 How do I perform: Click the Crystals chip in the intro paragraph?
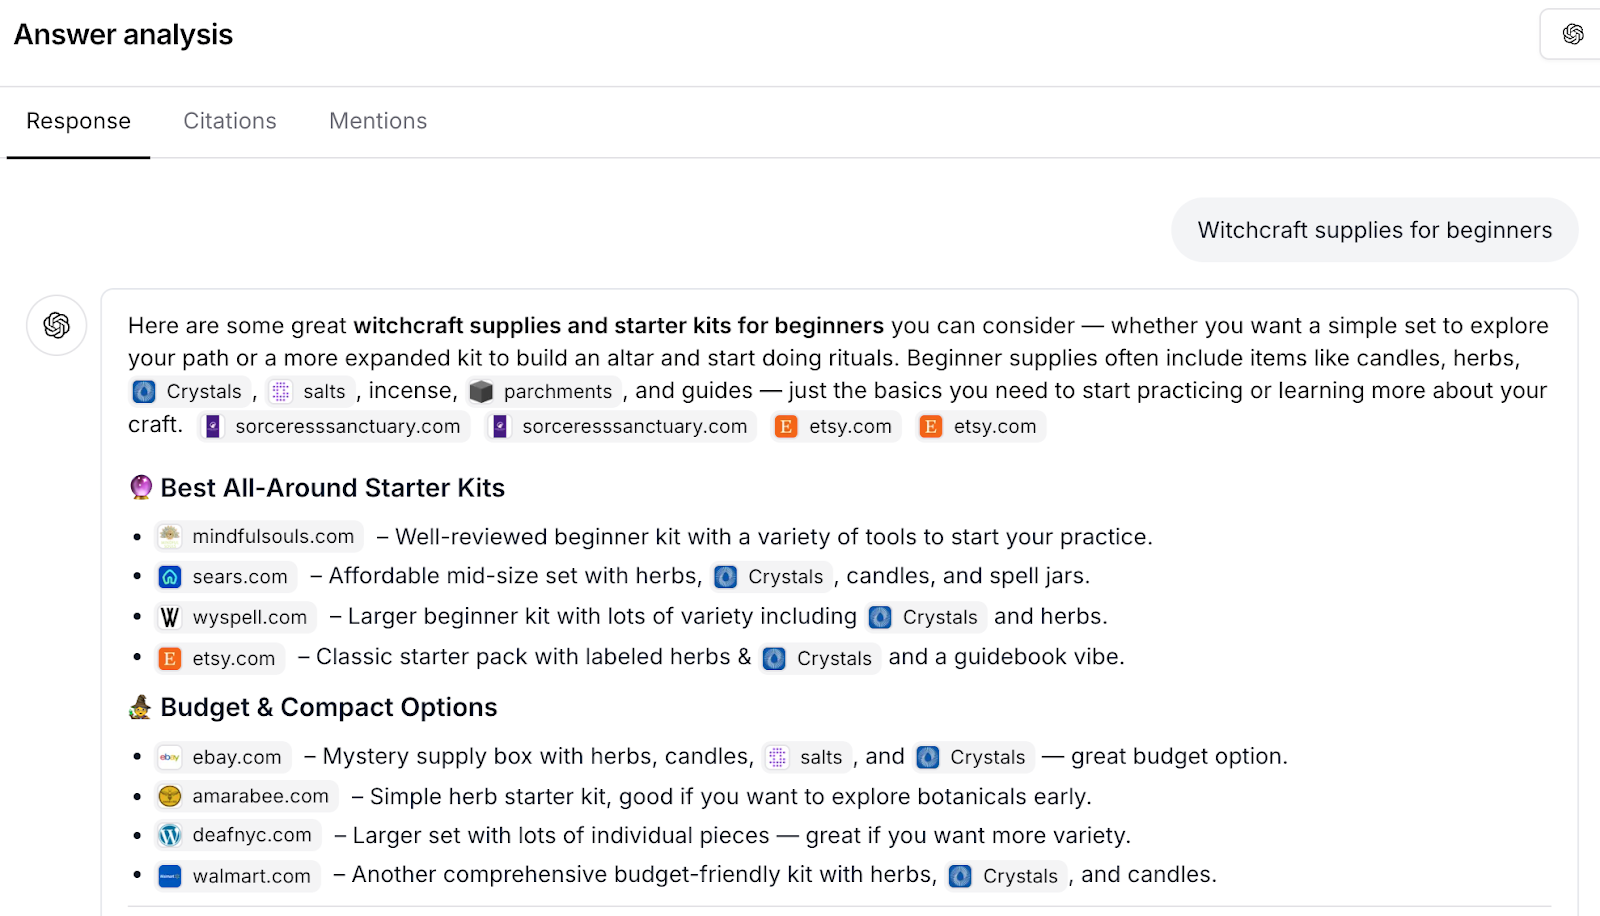(x=190, y=392)
